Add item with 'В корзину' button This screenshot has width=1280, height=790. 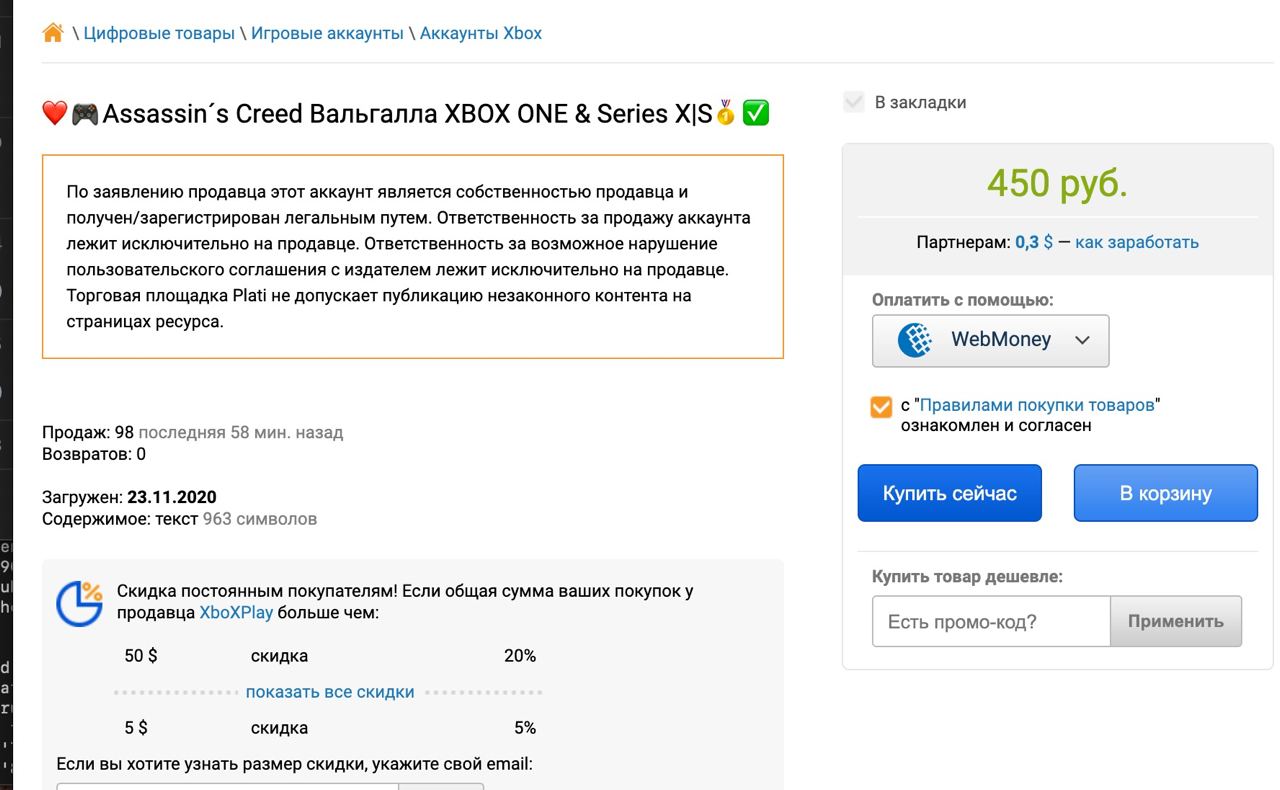[x=1165, y=493]
